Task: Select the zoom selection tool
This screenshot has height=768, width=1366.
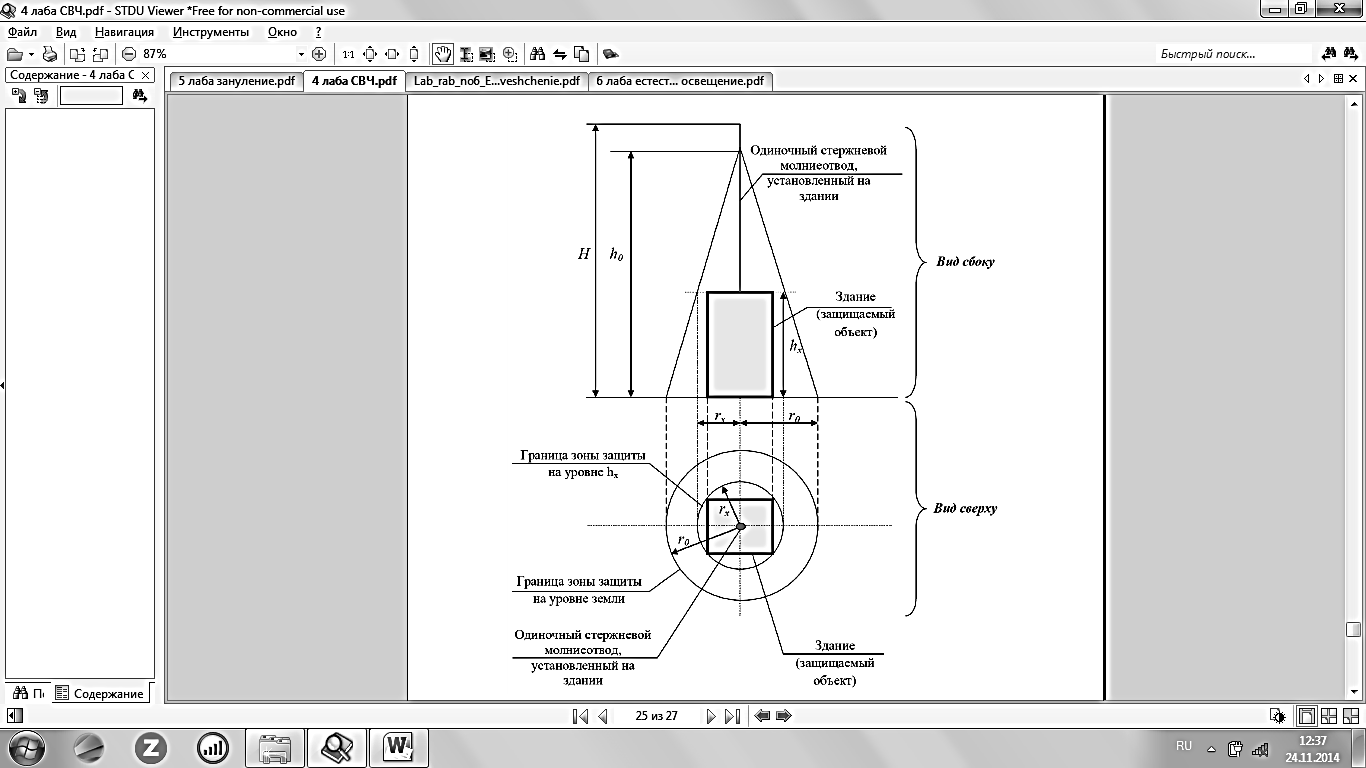Action: pyautogui.click(x=510, y=54)
